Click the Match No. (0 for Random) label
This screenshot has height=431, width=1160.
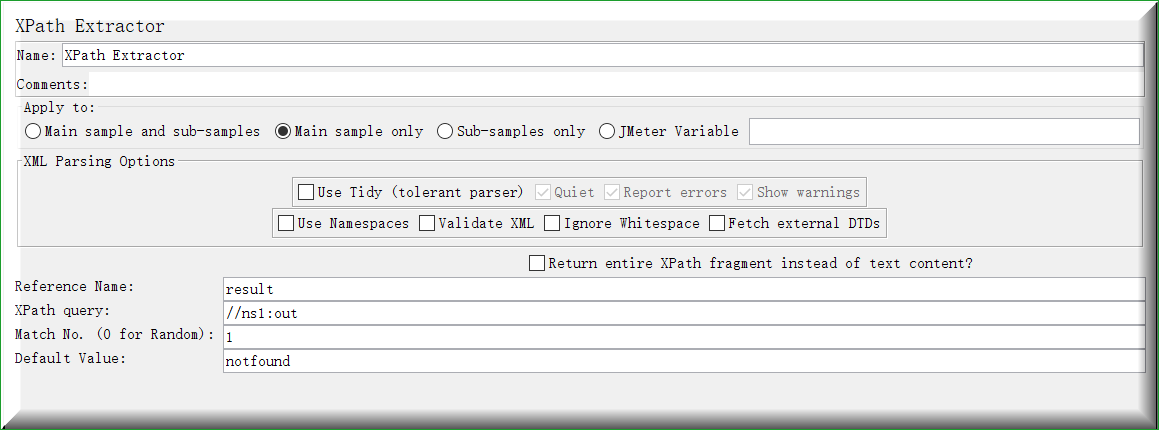pyautogui.click(x=115, y=334)
